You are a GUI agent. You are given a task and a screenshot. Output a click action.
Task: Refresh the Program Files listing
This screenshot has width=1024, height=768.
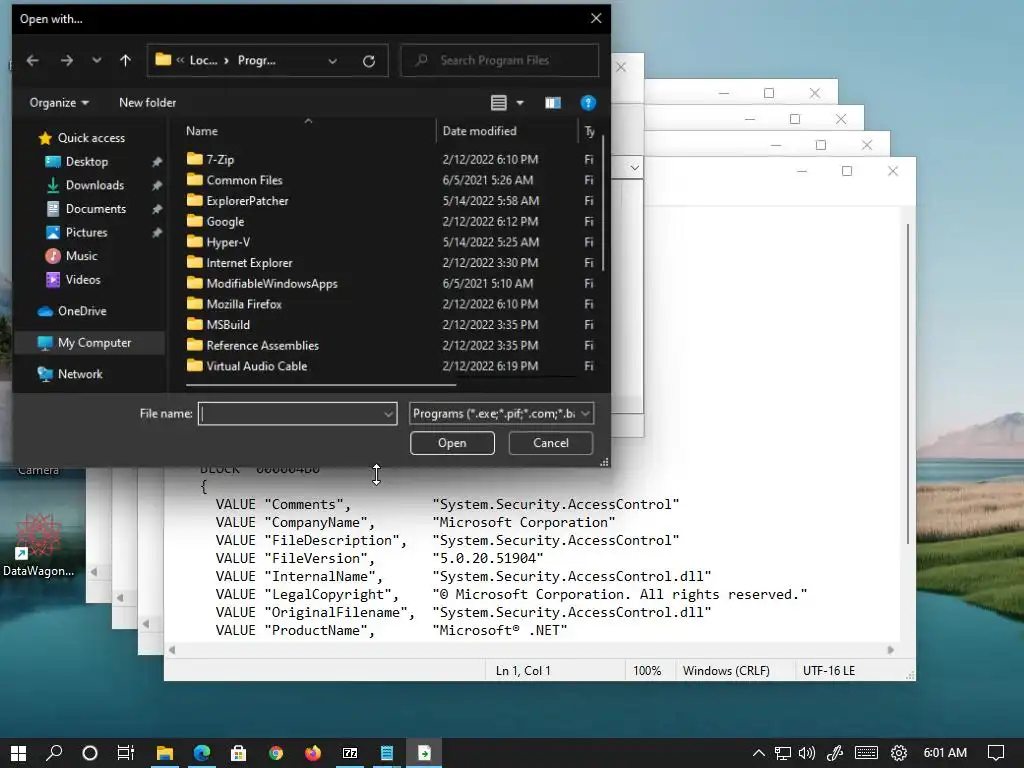click(x=369, y=61)
